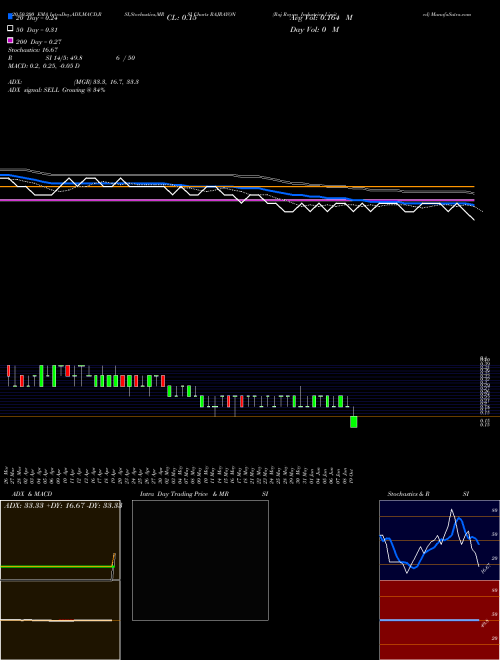Click the blue Stochastics chart panel
Viewport: 500px width, 660px height.
click(x=439, y=540)
